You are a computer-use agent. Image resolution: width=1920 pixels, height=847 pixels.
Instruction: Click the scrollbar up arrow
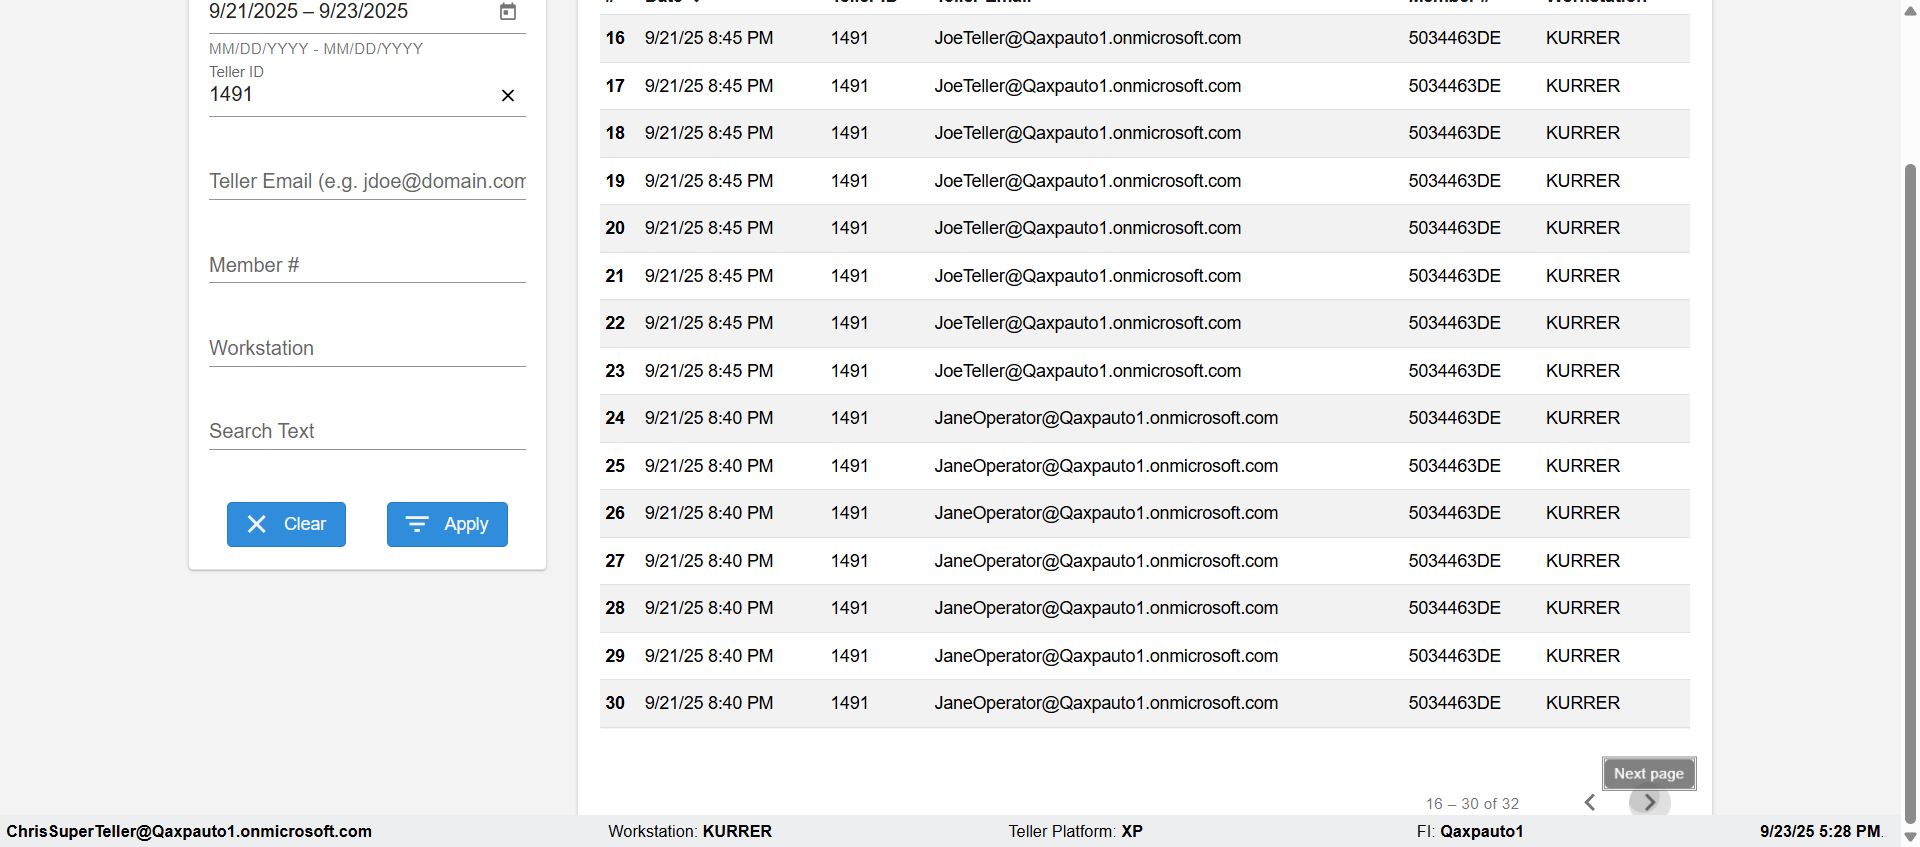point(1910,10)
